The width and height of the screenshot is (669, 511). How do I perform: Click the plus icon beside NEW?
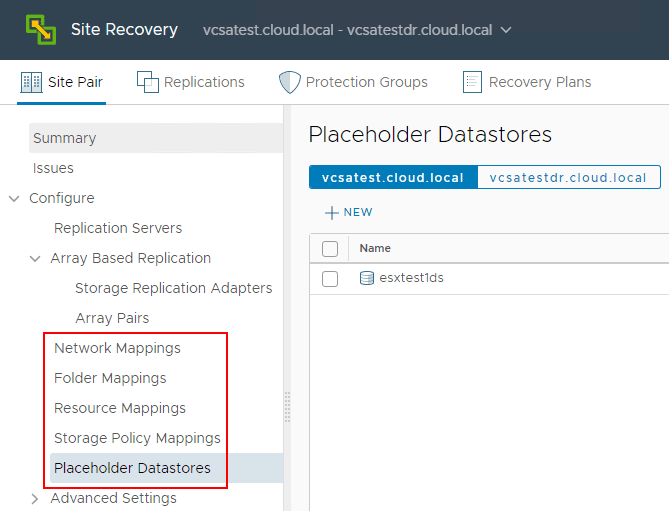pos(332,212)
